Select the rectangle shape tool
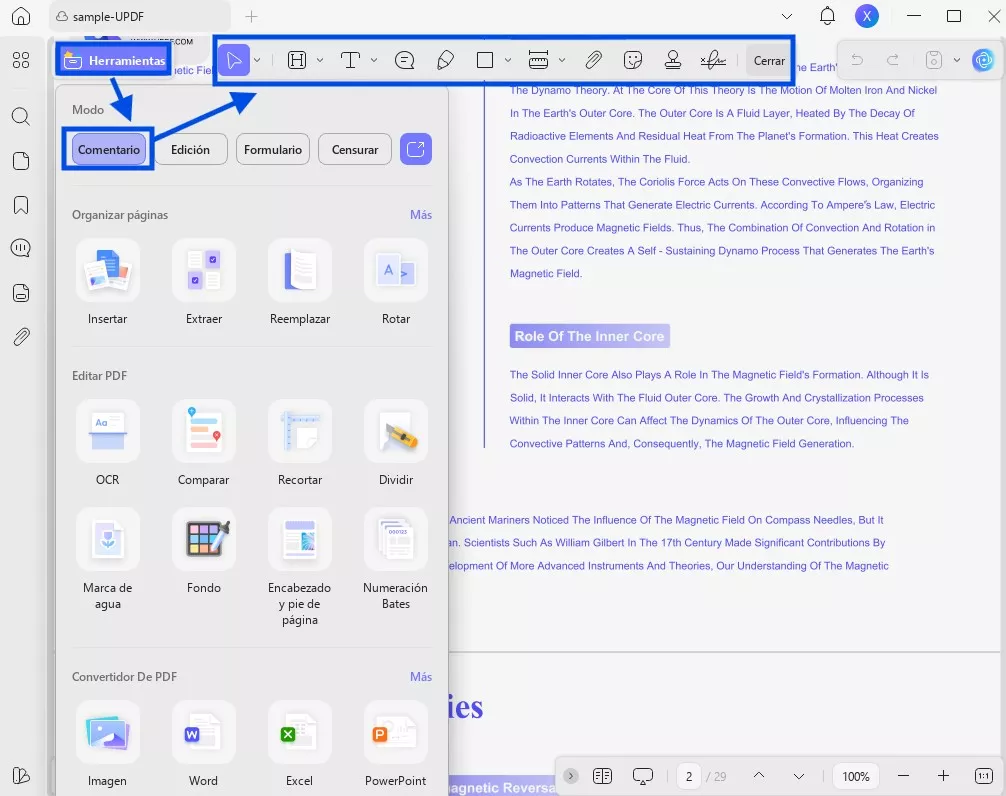1006x796 pixels. tap(485, 60)
